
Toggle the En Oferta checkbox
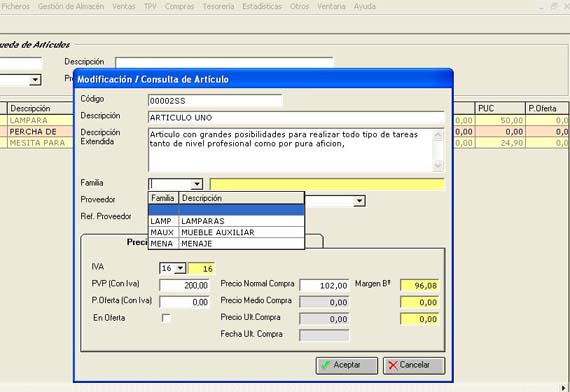pyautogui.click(x=166, y=318)
